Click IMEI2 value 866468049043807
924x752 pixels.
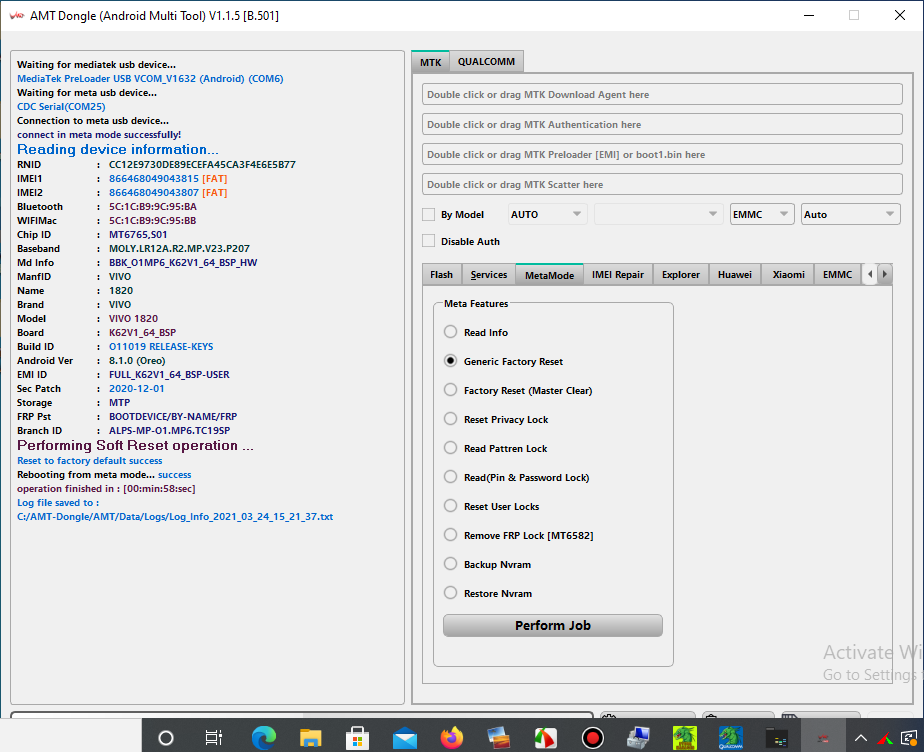154,193
